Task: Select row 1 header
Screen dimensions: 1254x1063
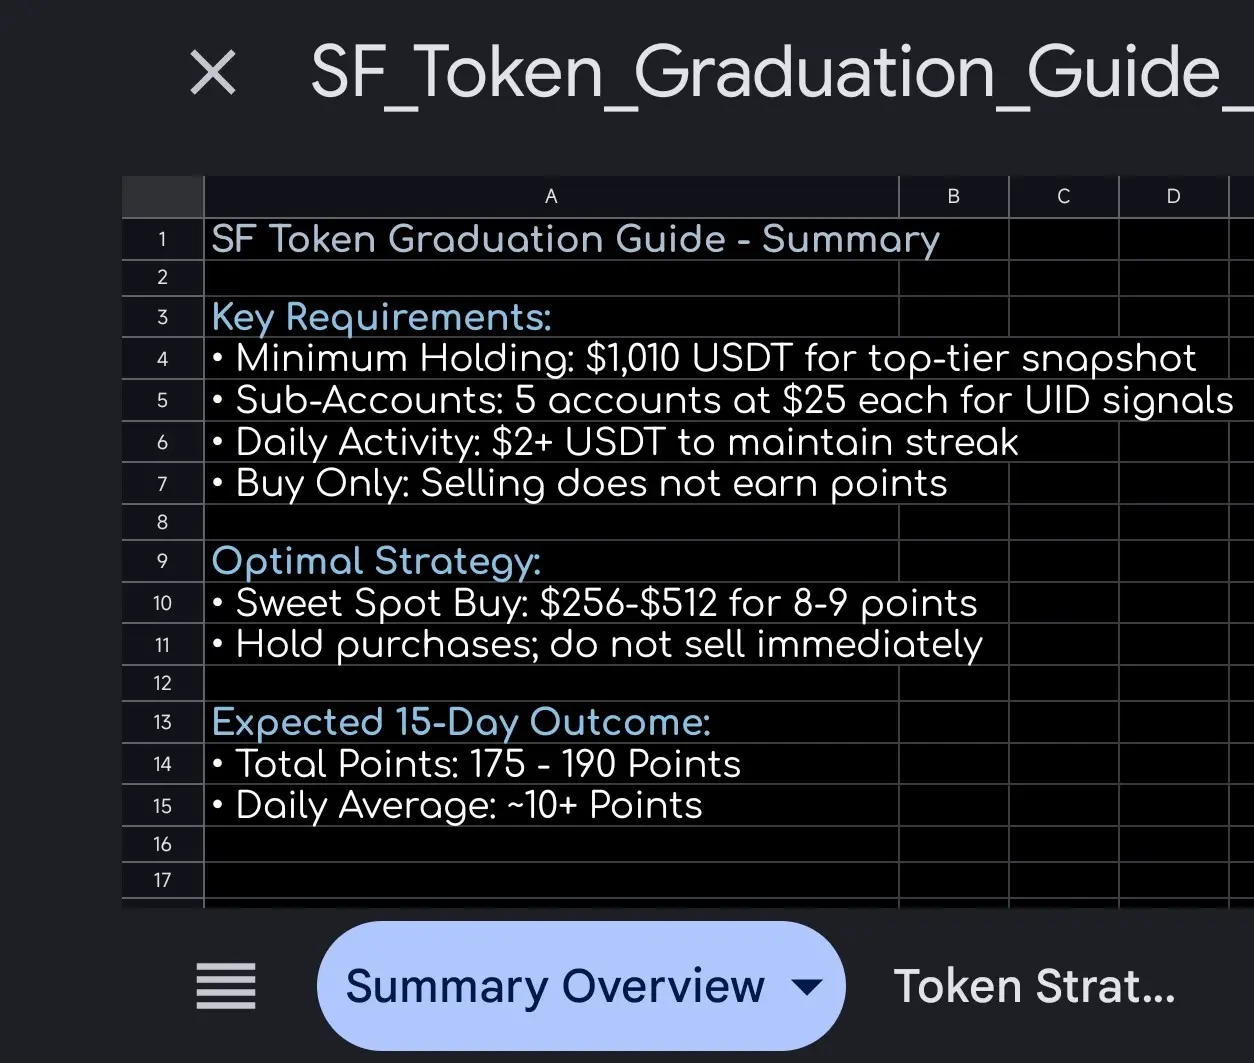Action: tap(162, 240)
